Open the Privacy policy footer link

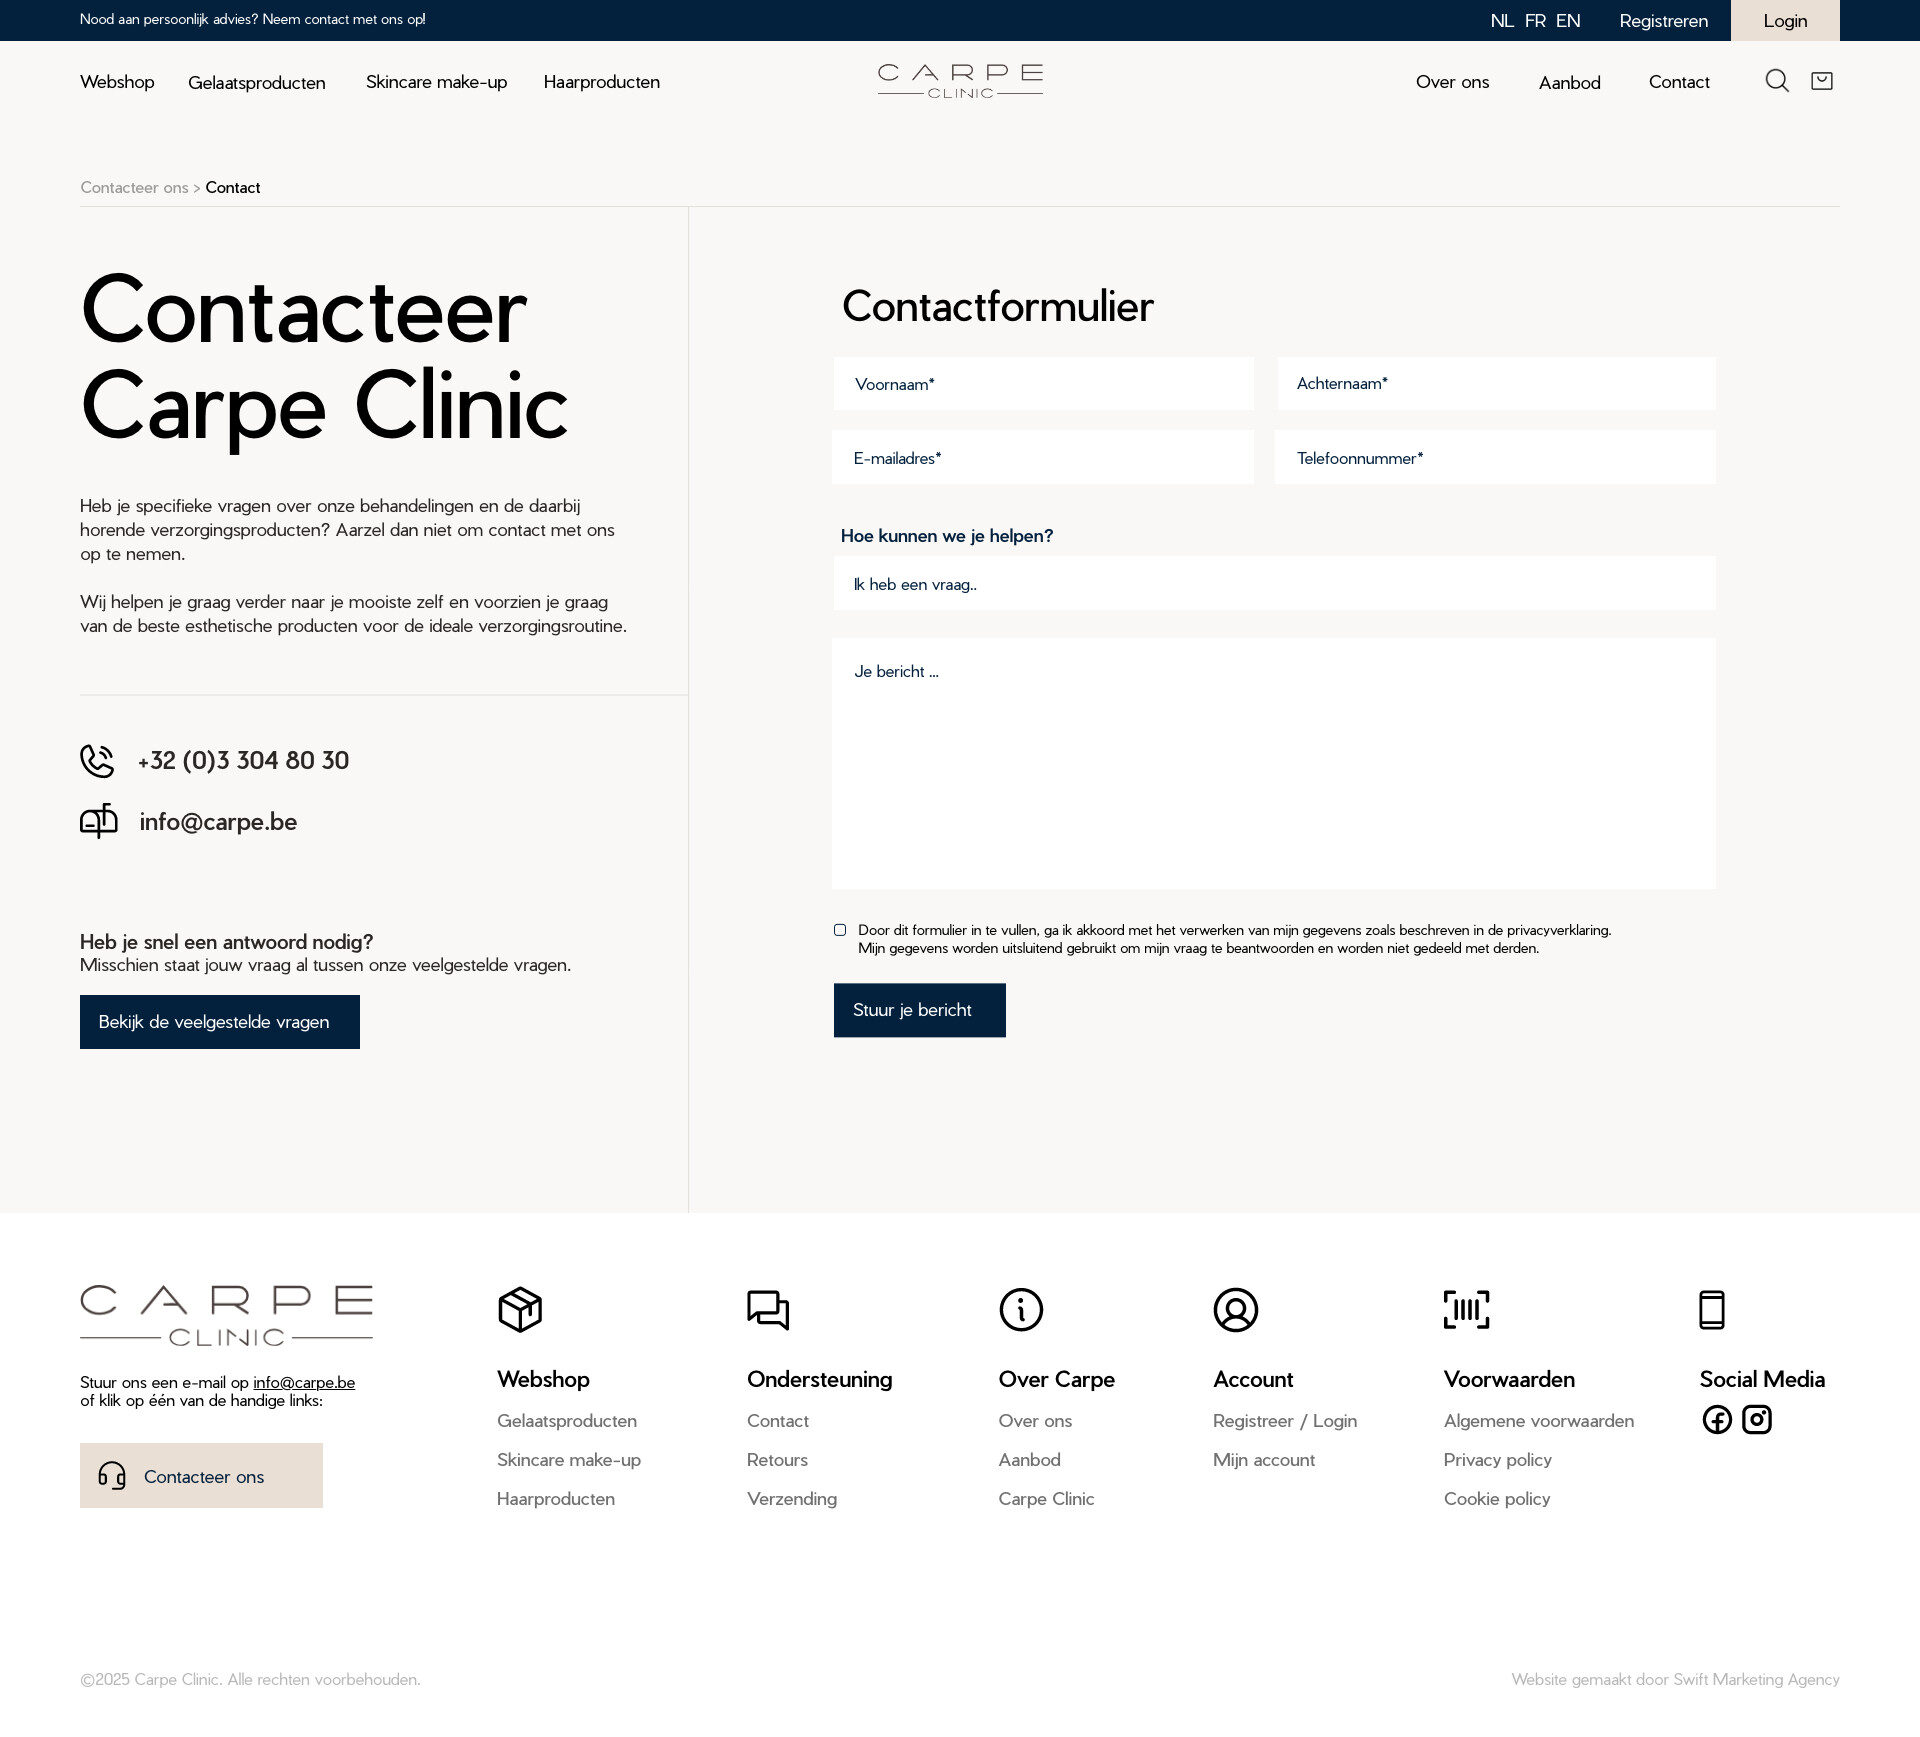point(1497,1460)
